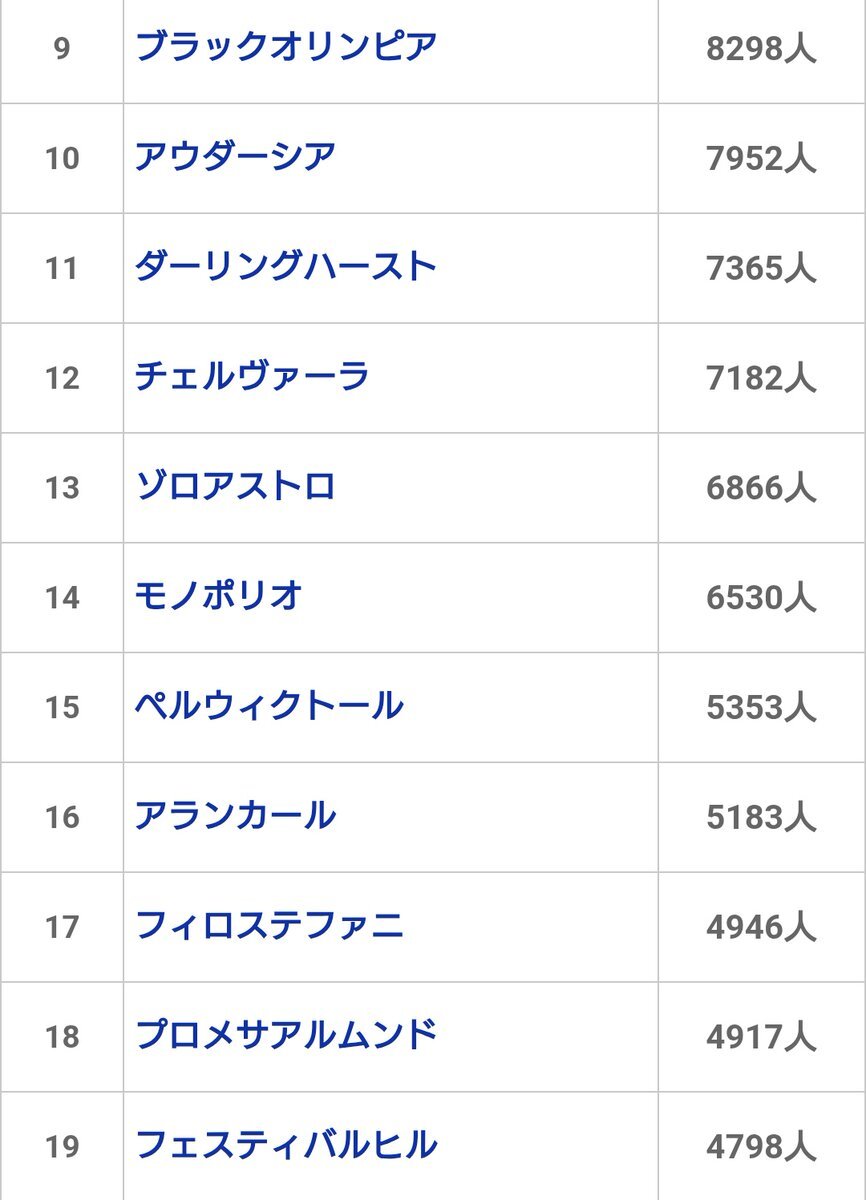Open the アランカール link
The height and width of the screenshot is (1200, 866).
click(x=235, y=816)
